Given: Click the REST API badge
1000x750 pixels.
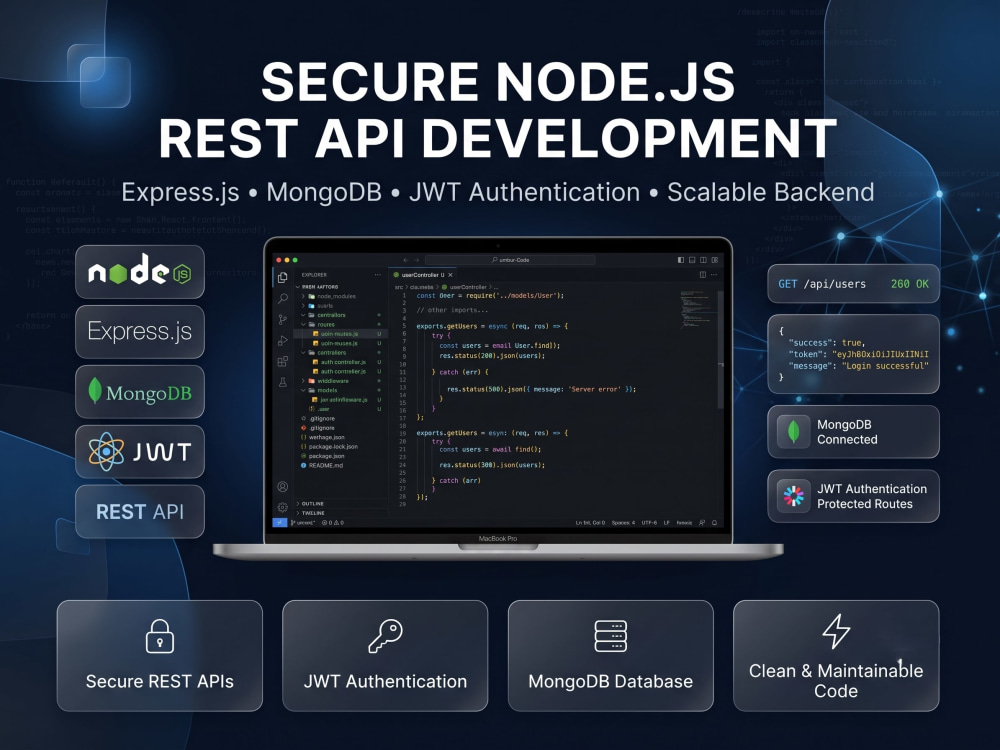Looking at the screenshot, I should 140,511.
